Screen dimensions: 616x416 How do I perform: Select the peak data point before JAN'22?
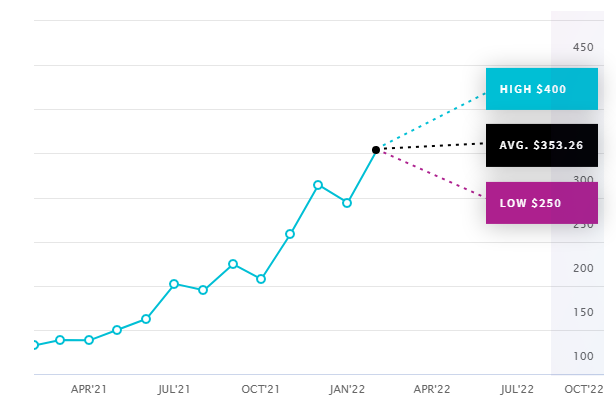coord(318,185)
